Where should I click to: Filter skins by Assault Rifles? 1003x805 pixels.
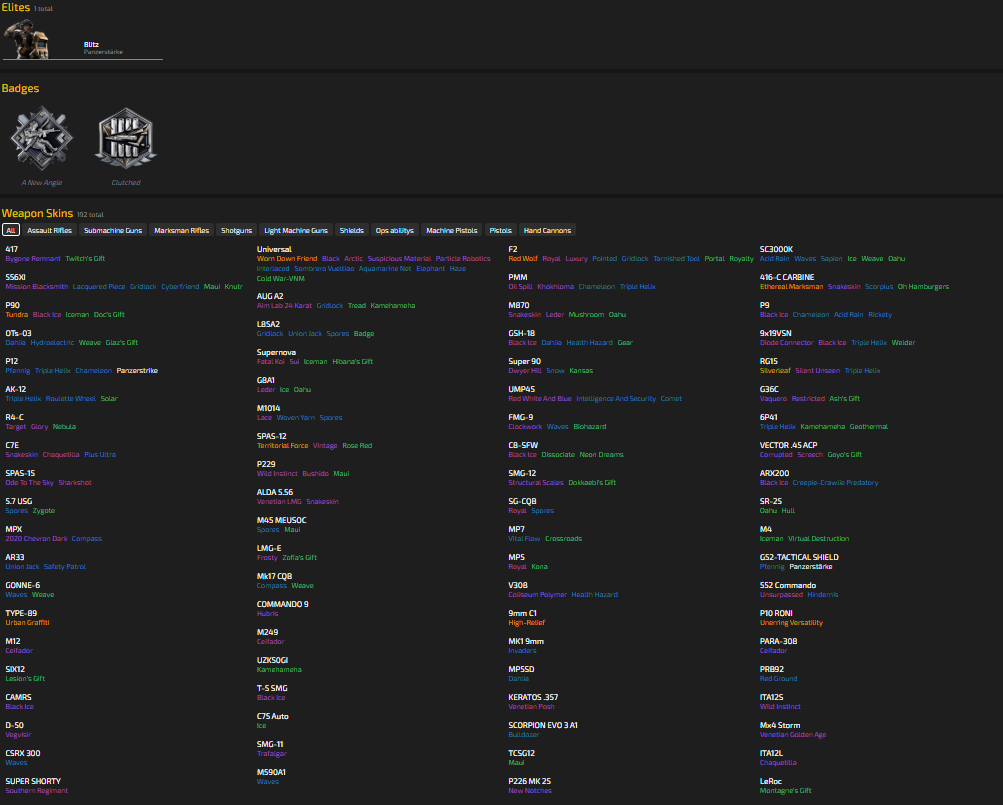click(50, 230)
